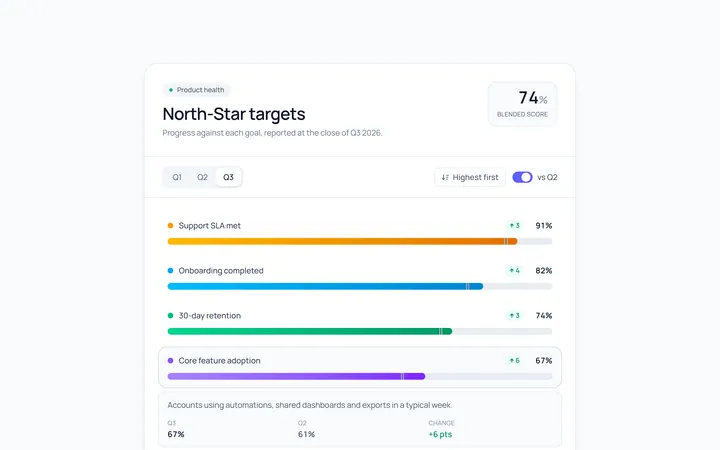This screenshot has width=720, height=450.
Task: Expand the 30-day retention row
Action: pos(360,323)
